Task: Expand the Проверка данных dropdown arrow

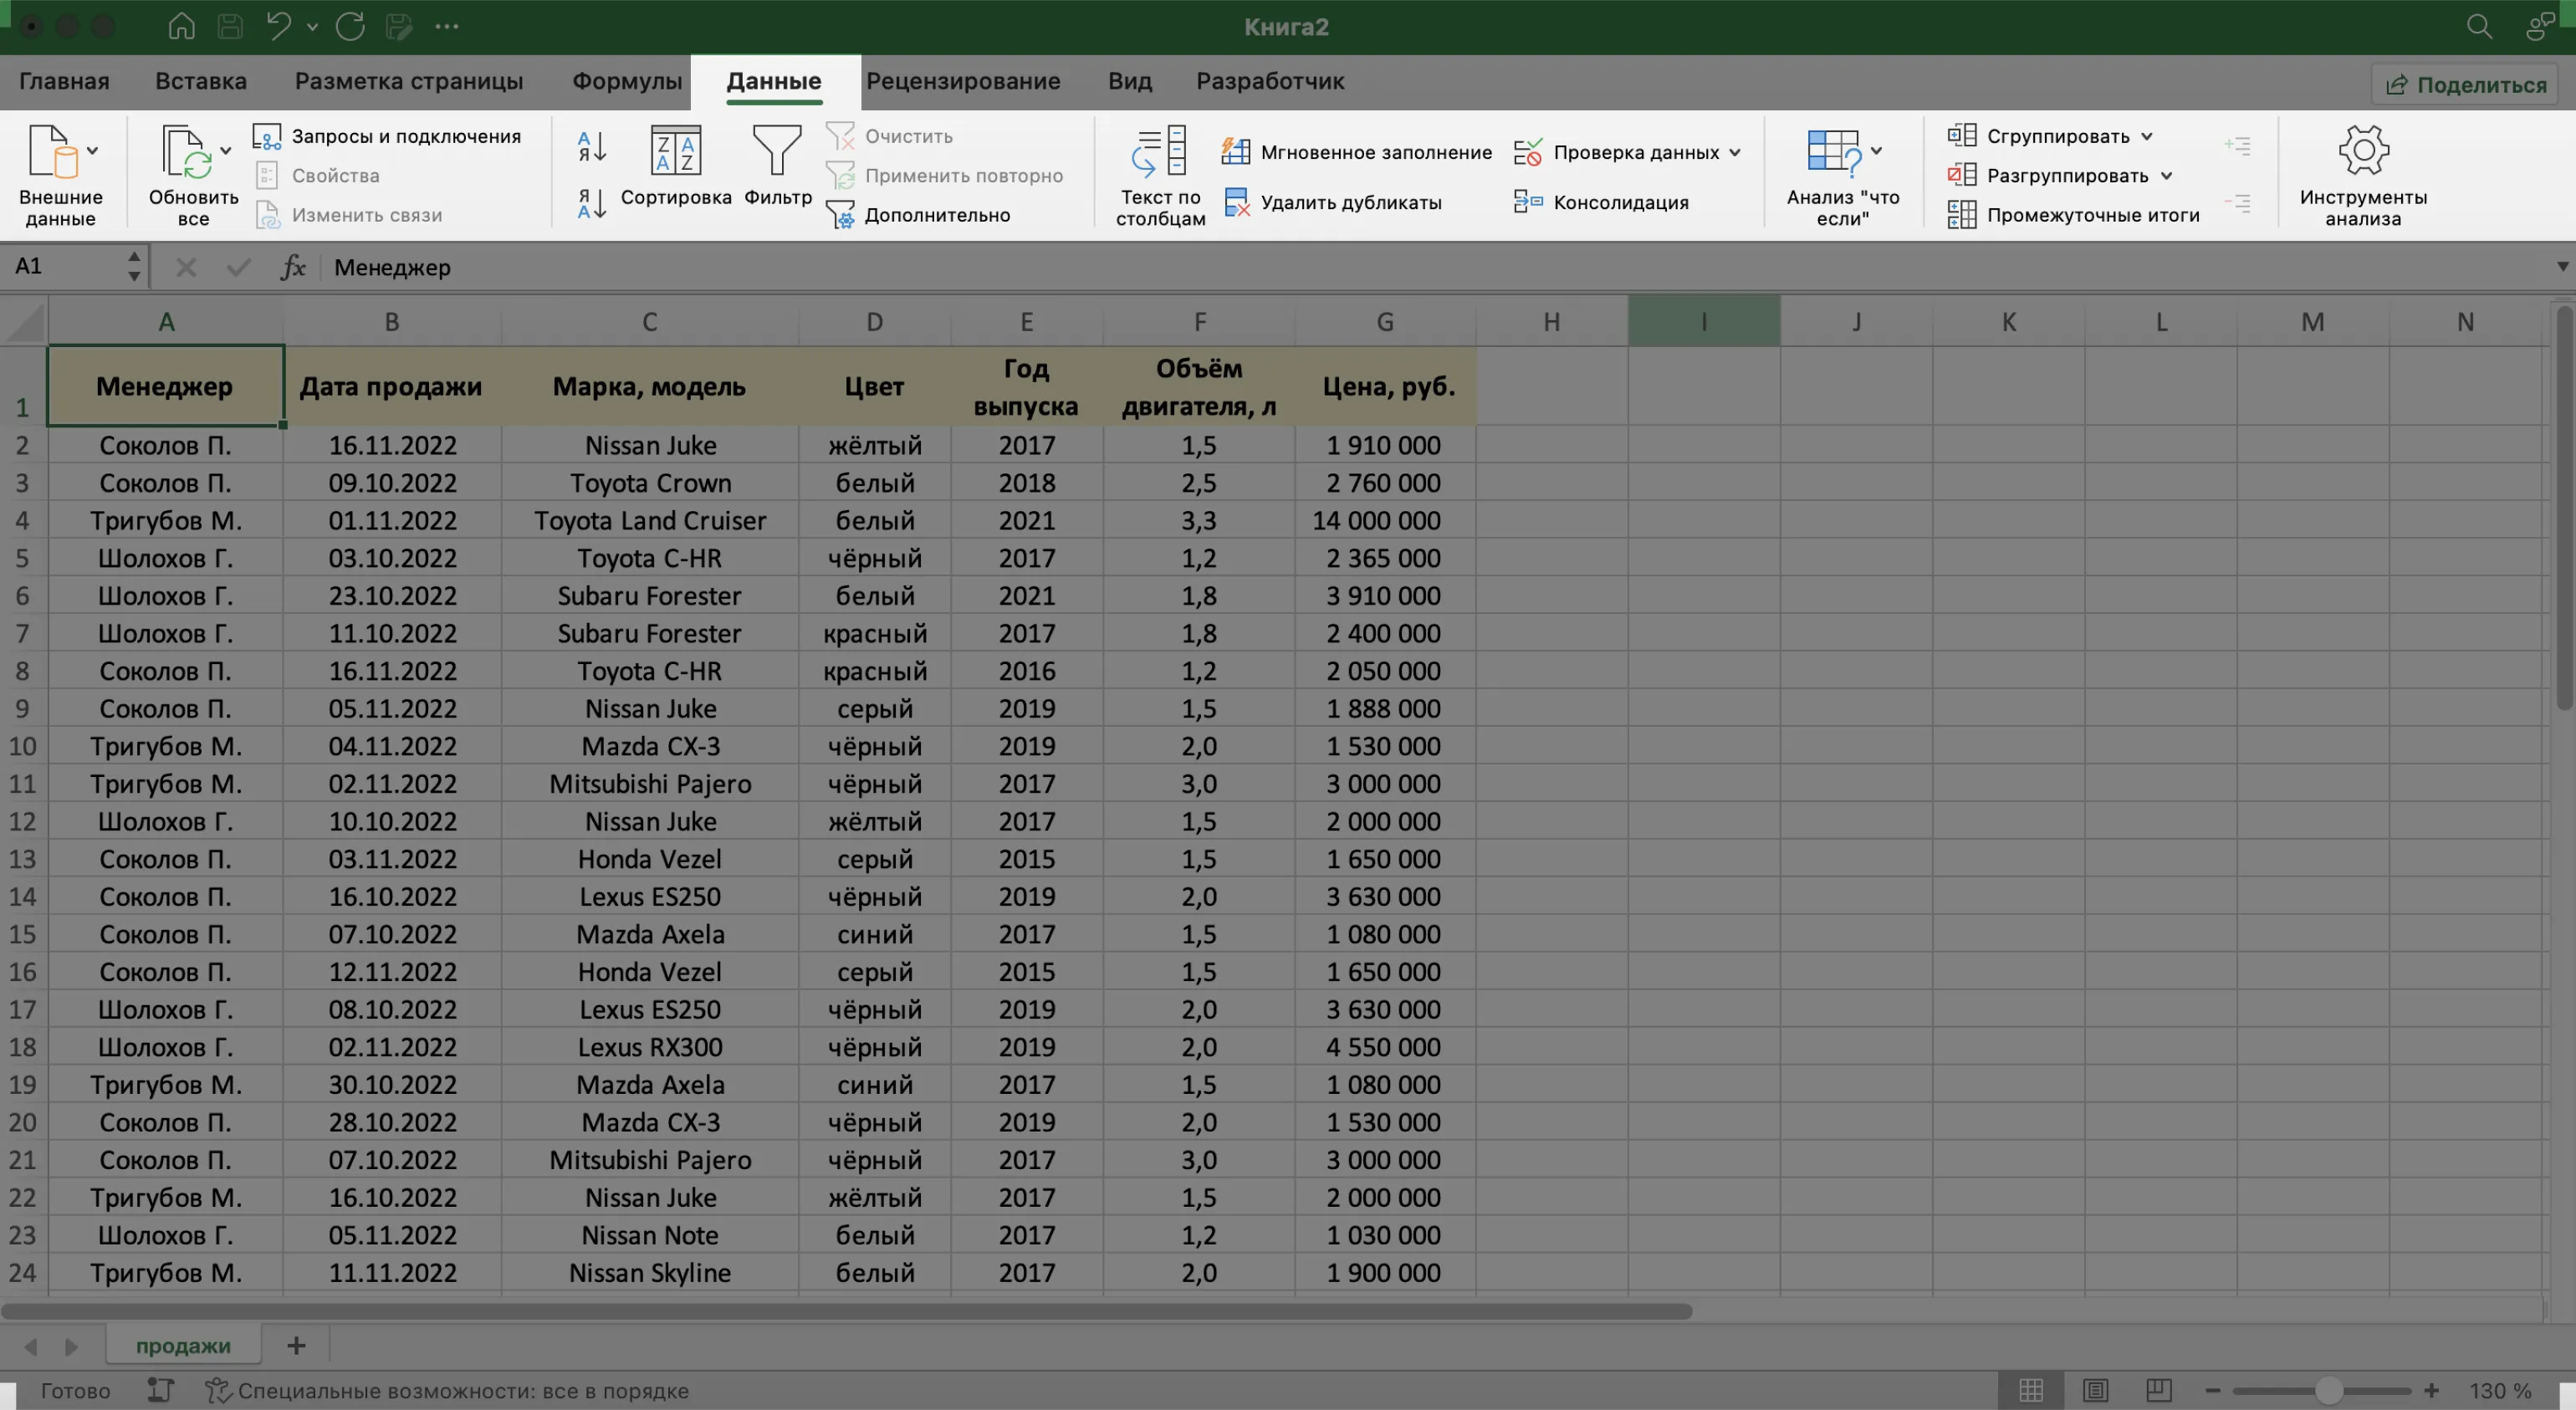Action: click(1735, 152)
